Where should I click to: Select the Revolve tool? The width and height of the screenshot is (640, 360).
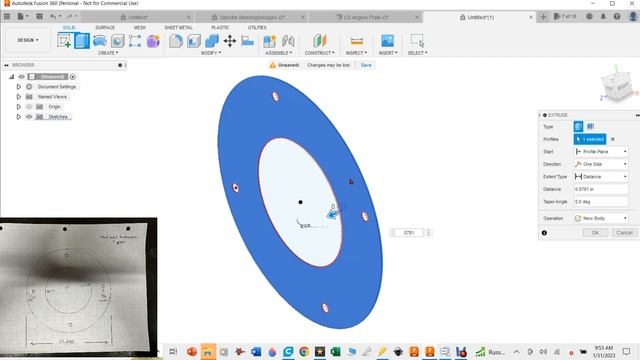(x=100, y=41)
